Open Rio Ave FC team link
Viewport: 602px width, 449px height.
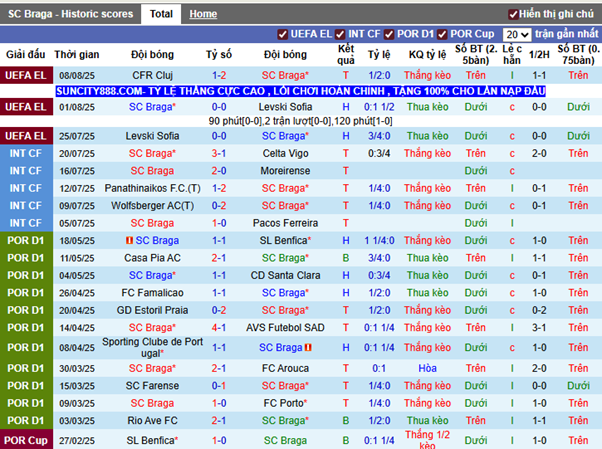click(152, 421)
